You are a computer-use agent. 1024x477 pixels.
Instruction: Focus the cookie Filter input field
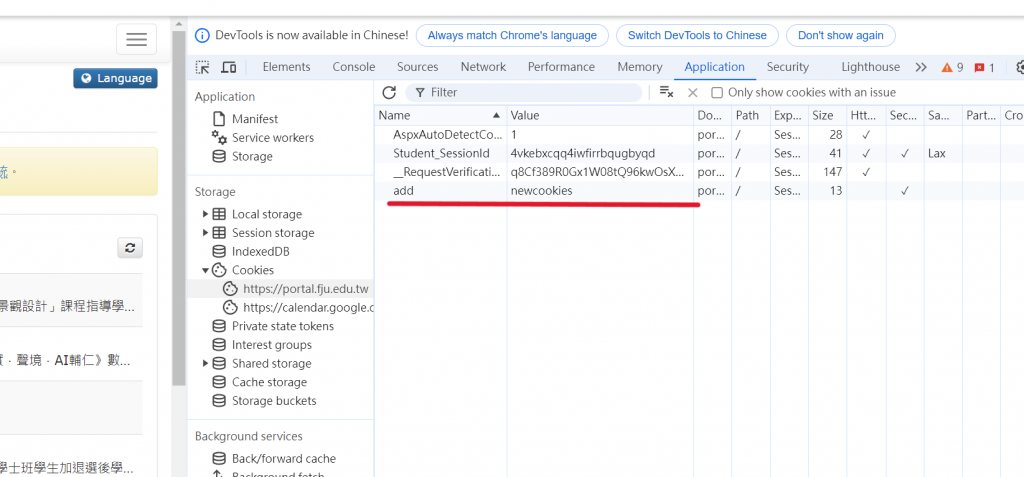(524, 92)
